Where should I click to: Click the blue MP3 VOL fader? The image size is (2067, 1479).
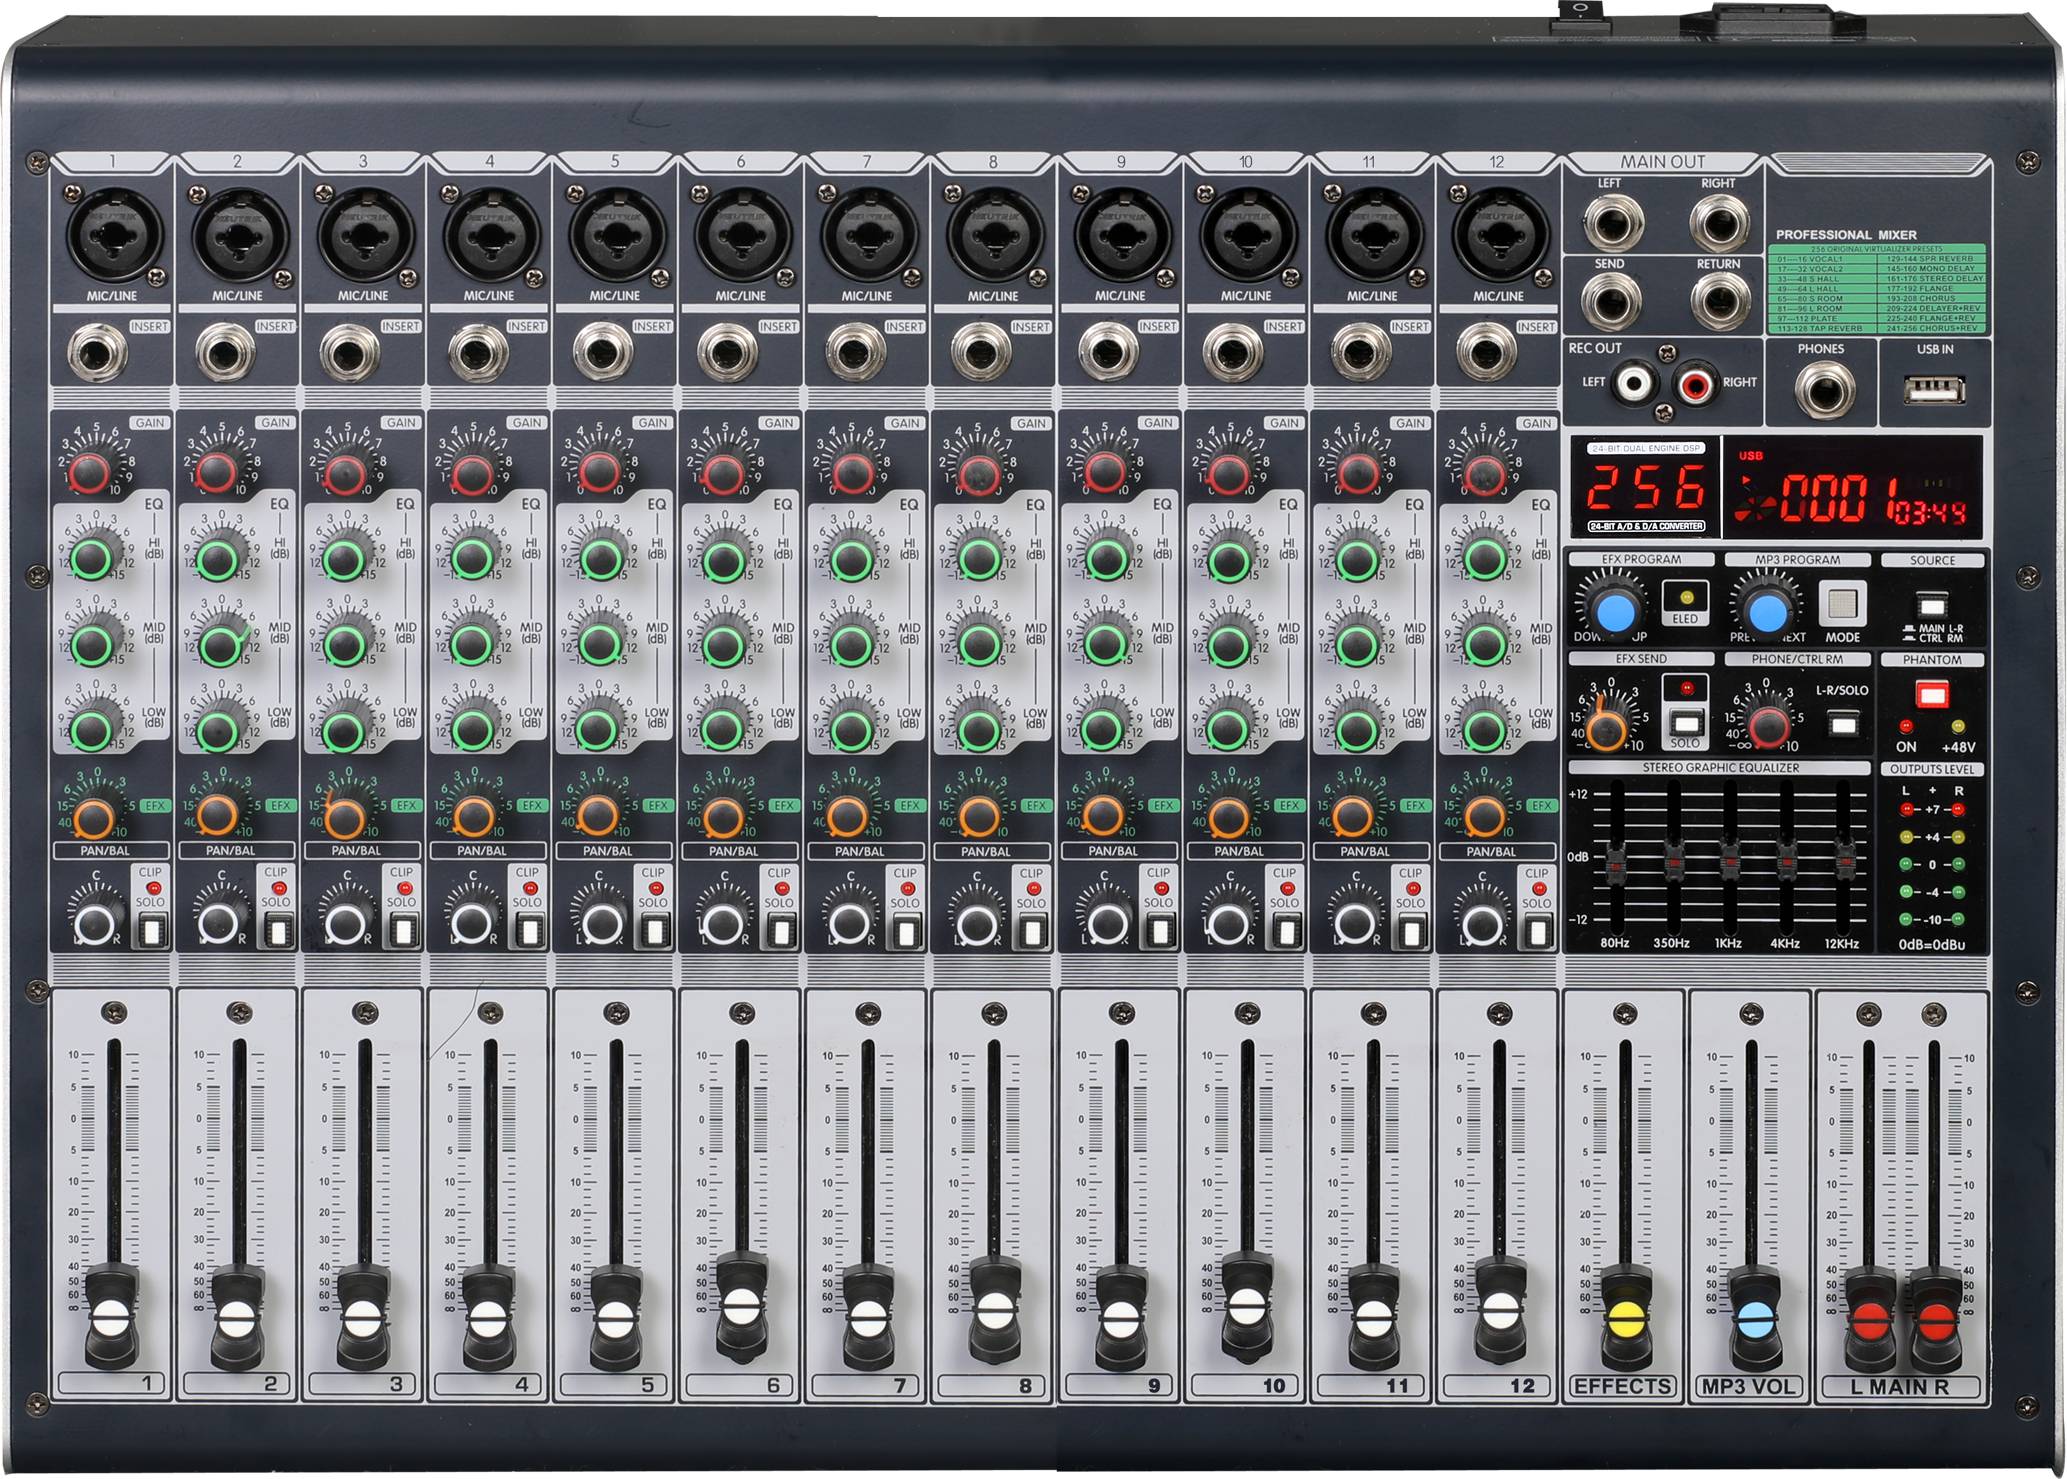click(x=1755, y=1317)
